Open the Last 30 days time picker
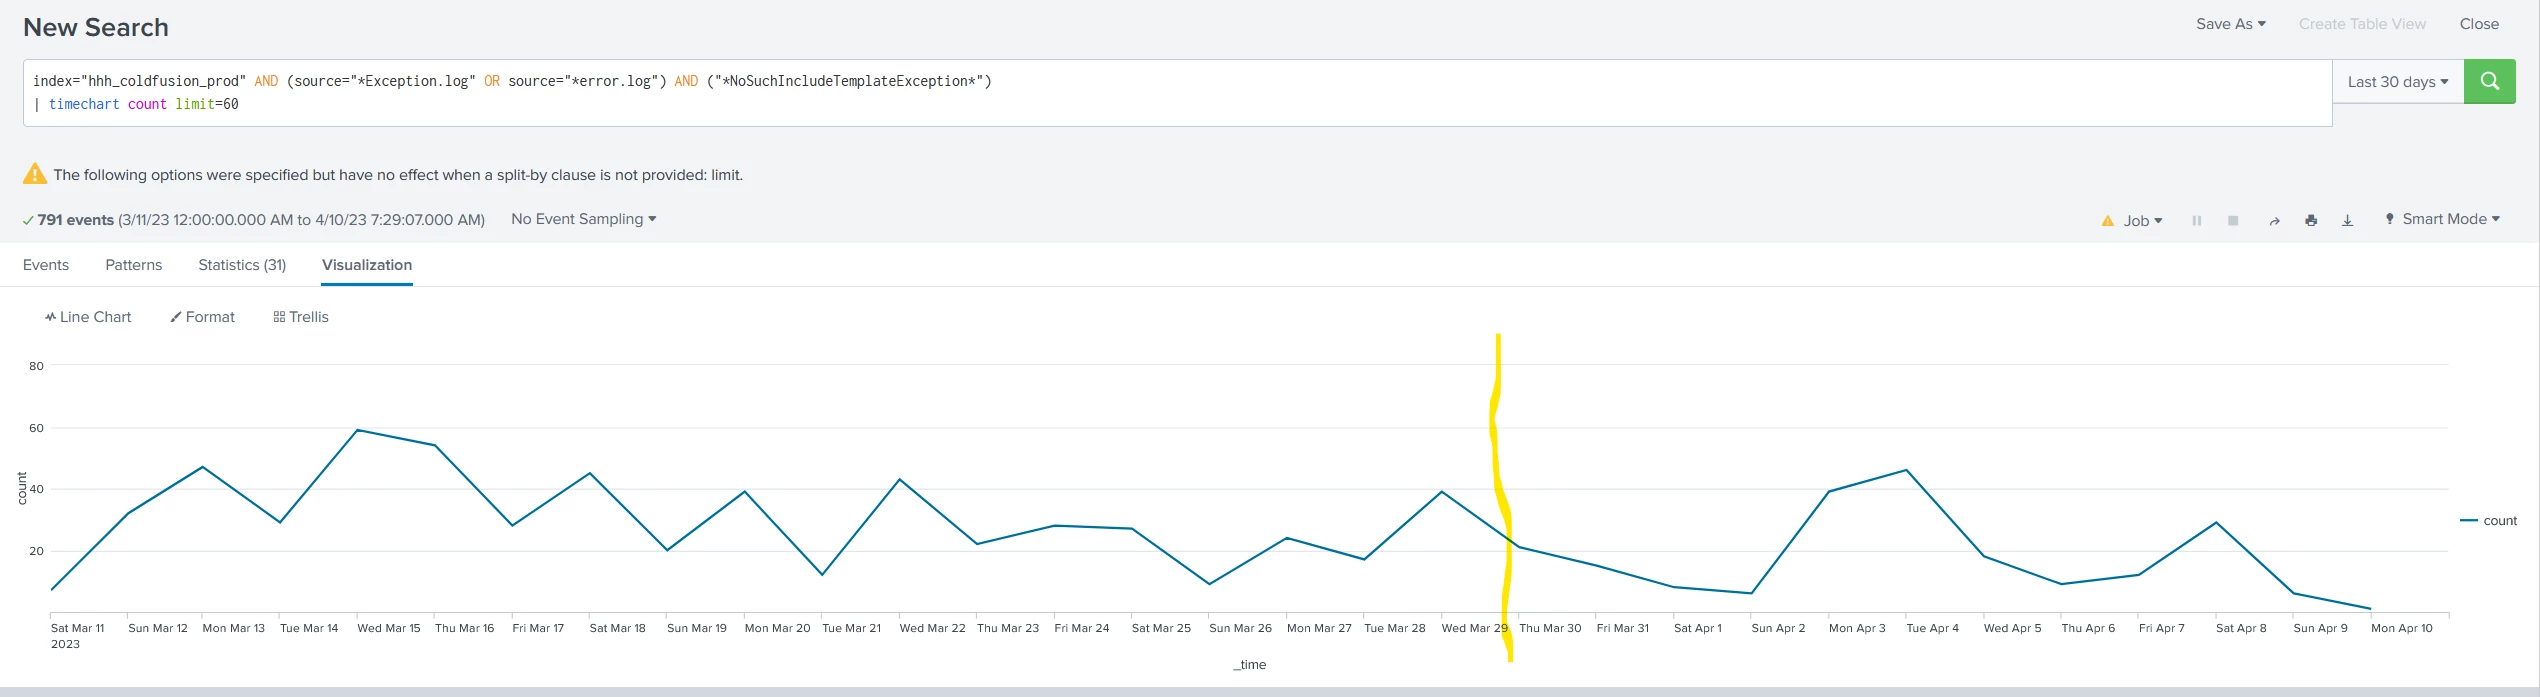 [2398, 82]
